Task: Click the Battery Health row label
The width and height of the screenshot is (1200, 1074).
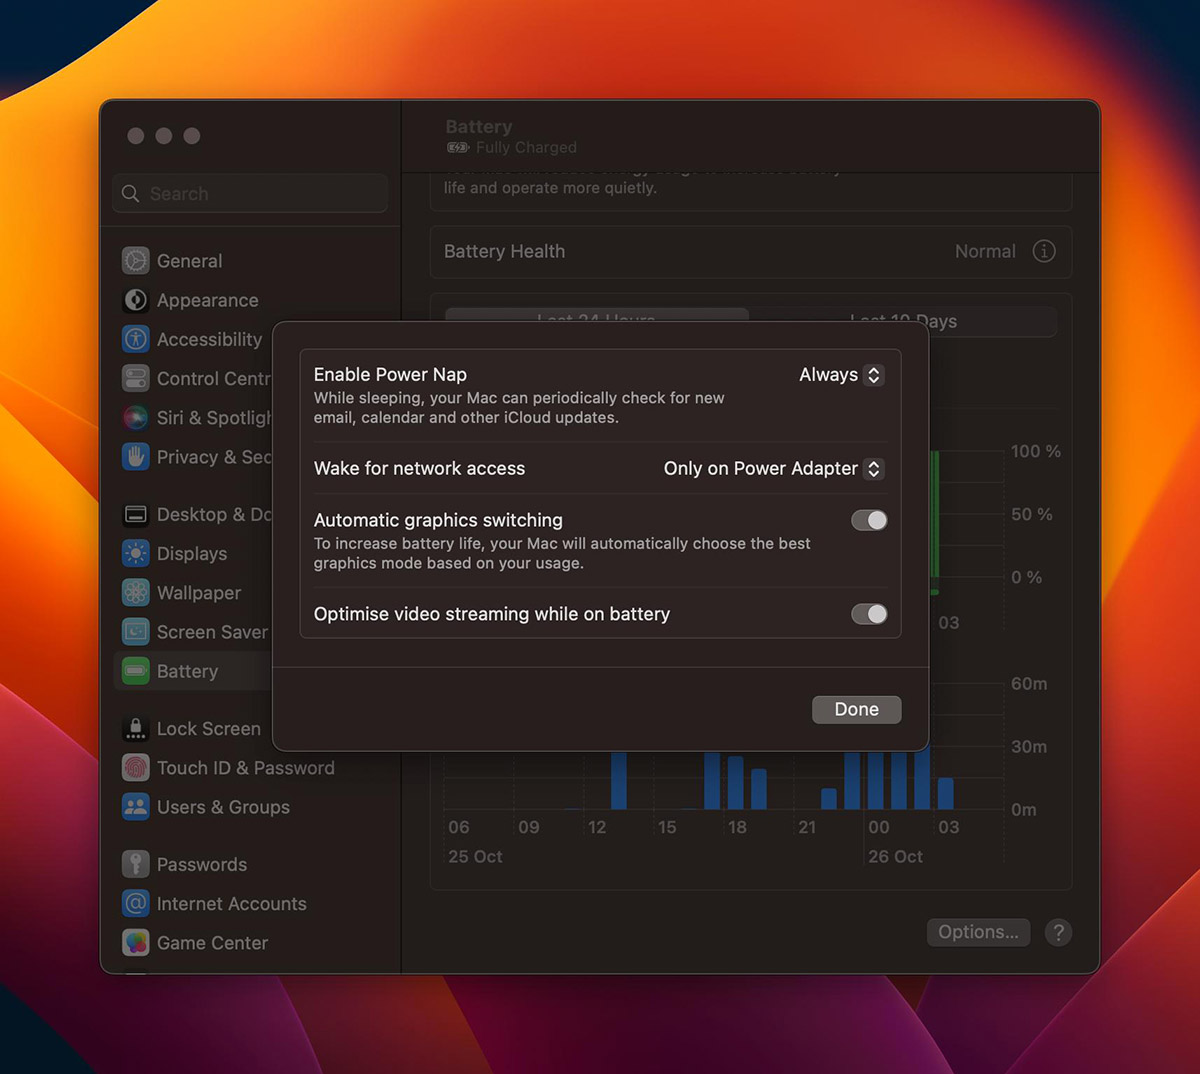Action: (504, 252)
